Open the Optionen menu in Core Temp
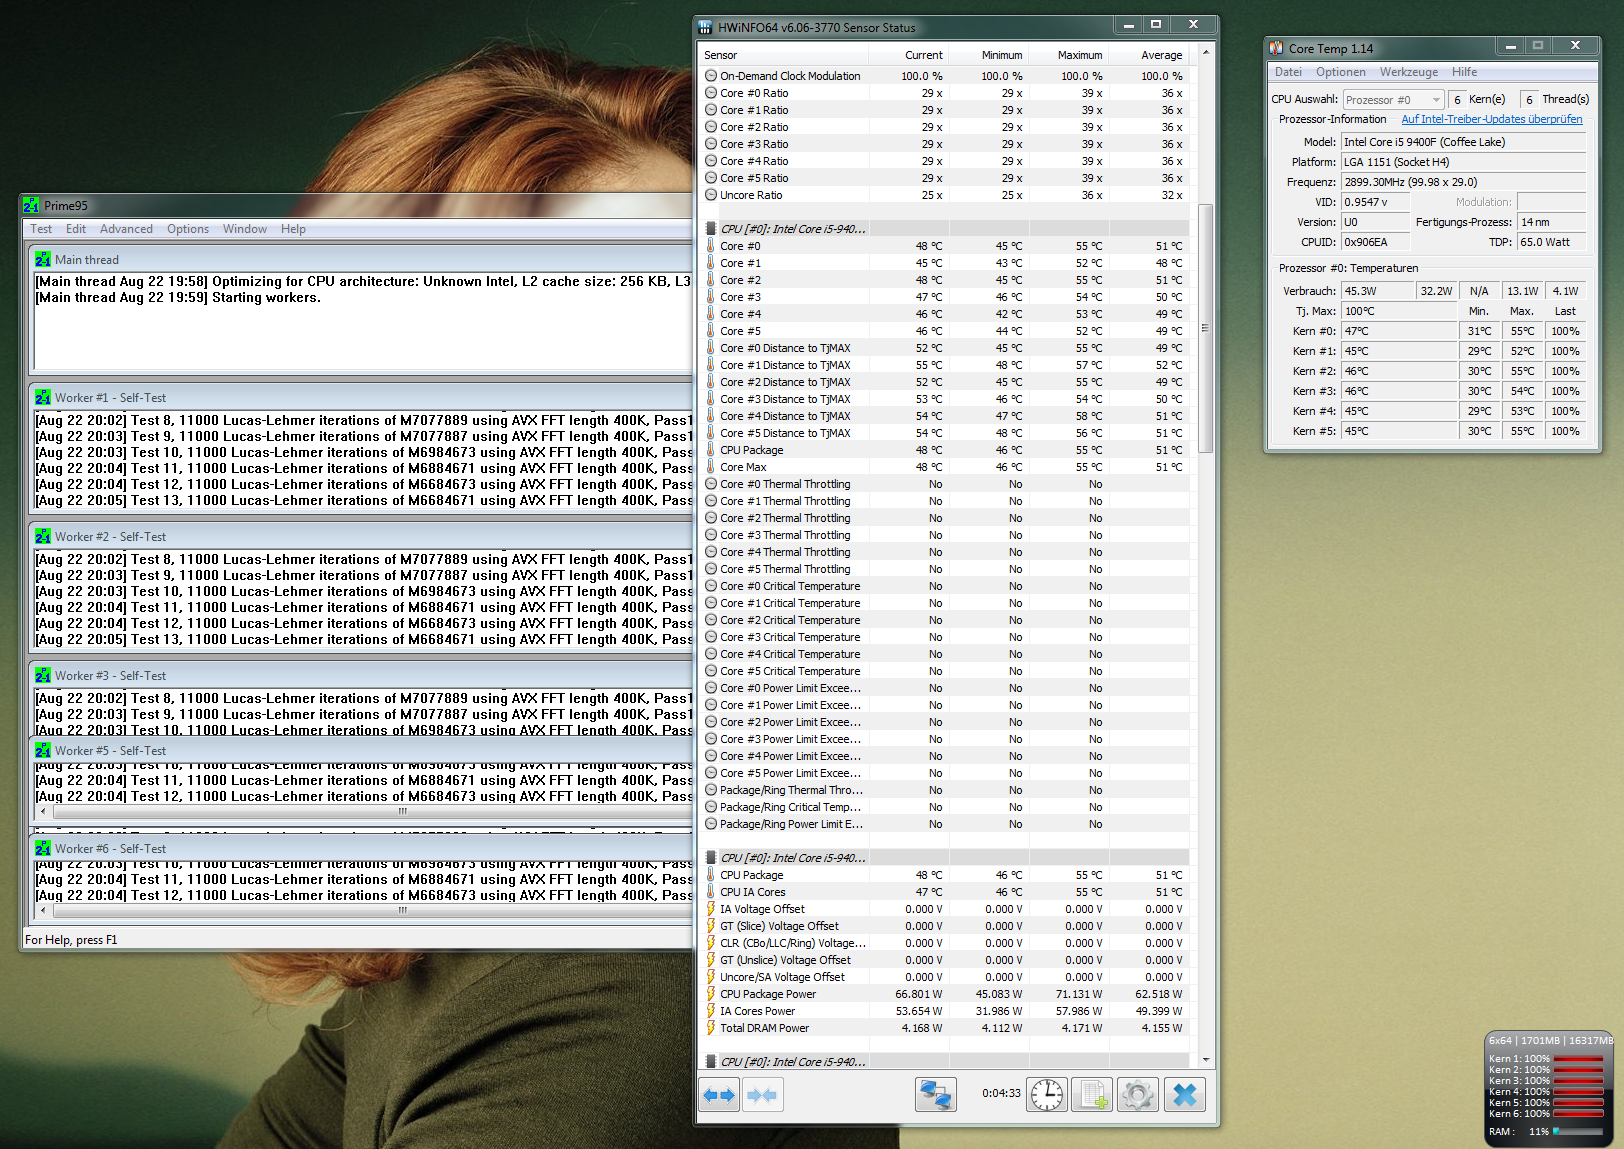This screenshot has height=1149, width=1624. [x=1341, y=72]
